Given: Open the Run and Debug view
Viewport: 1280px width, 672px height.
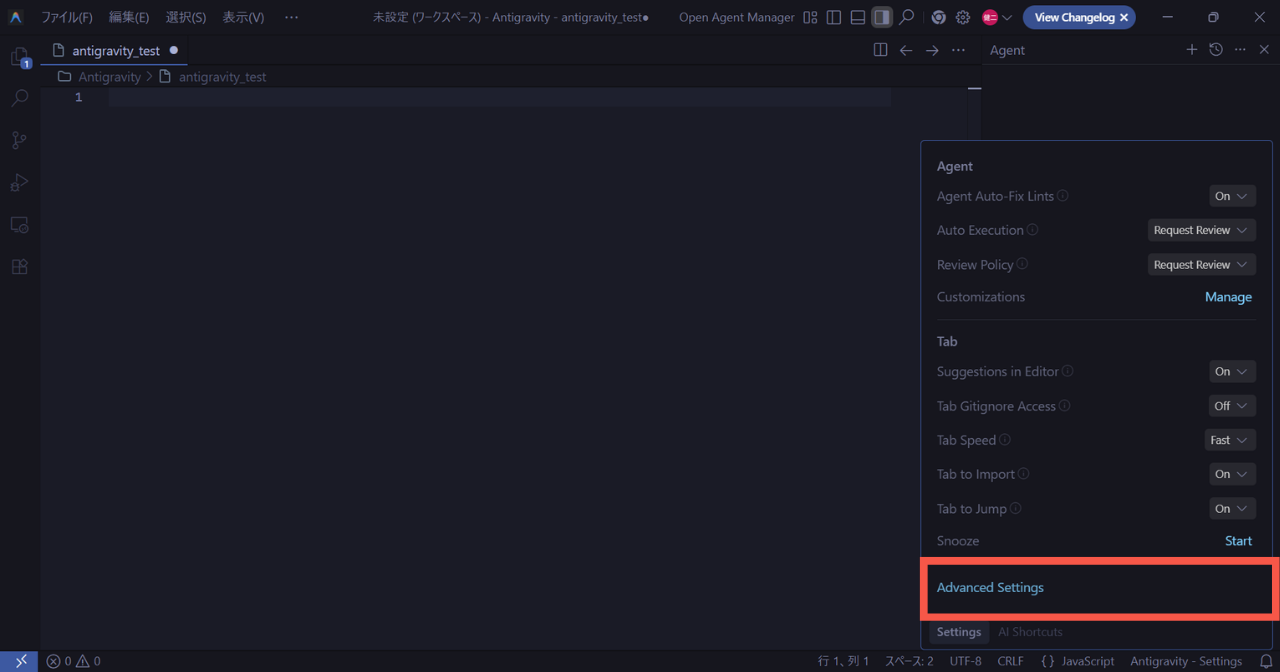Looking at the screenshot, I should [19, 182].
